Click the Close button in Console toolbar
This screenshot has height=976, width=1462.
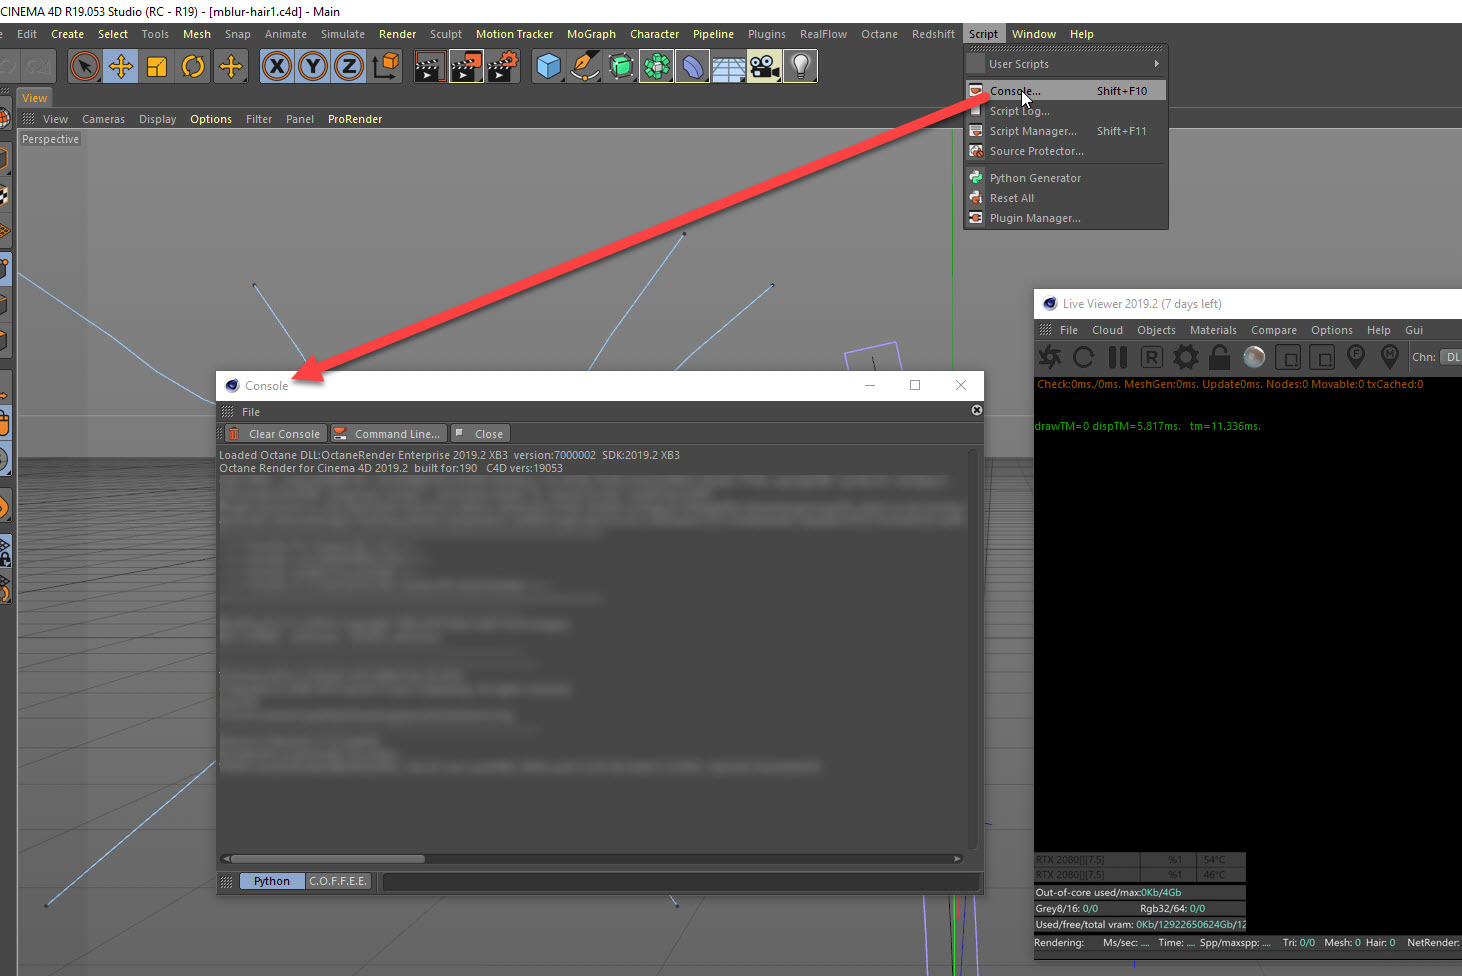tap(480, 434)
